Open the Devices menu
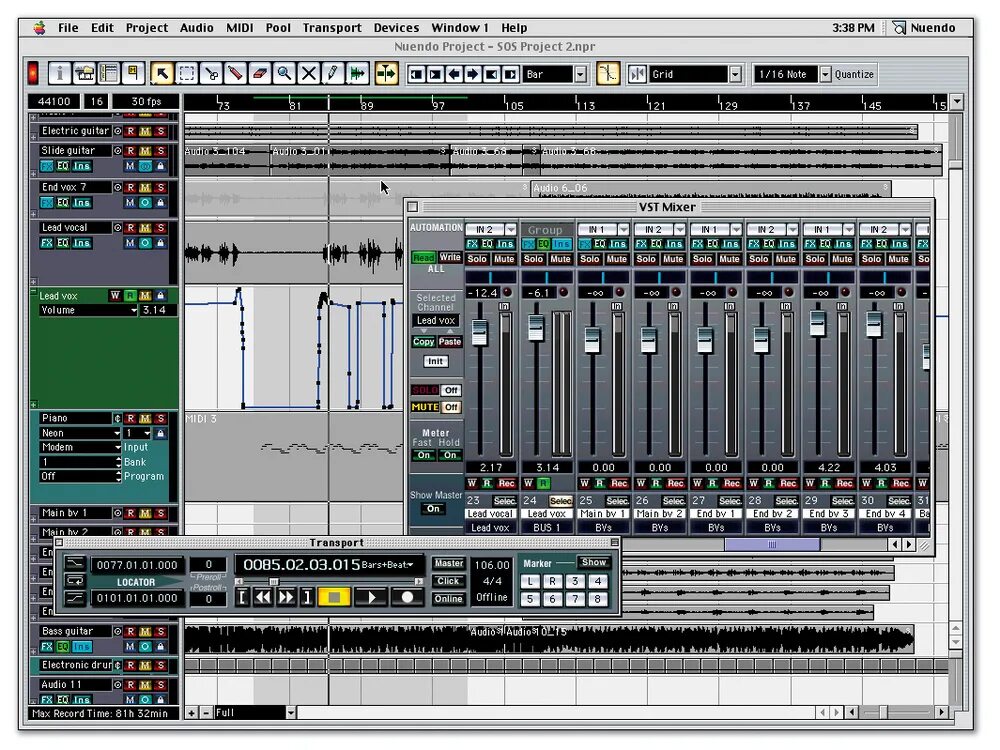The height and width of the screenshot is (750, 1000). [396, 27]
